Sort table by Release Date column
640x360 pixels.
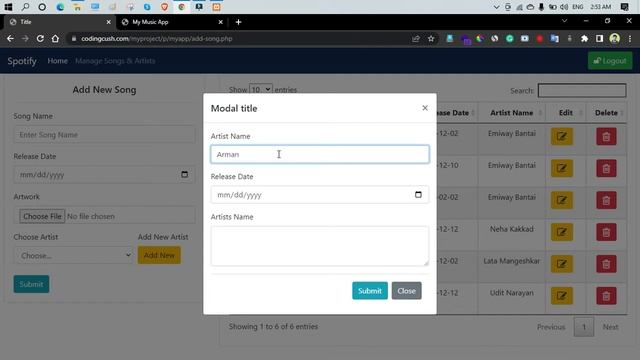click(x=456, y=113)
